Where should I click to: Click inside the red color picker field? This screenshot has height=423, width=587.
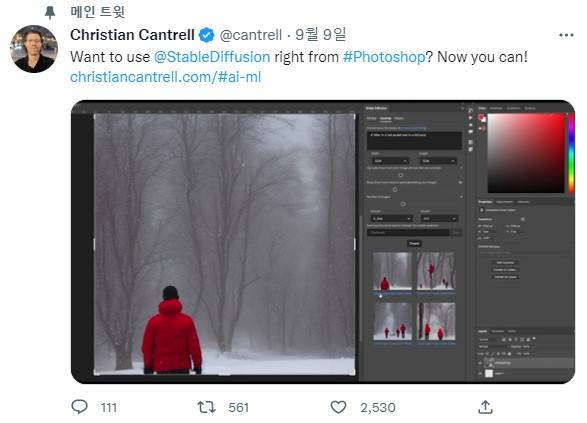pos(526,153)
